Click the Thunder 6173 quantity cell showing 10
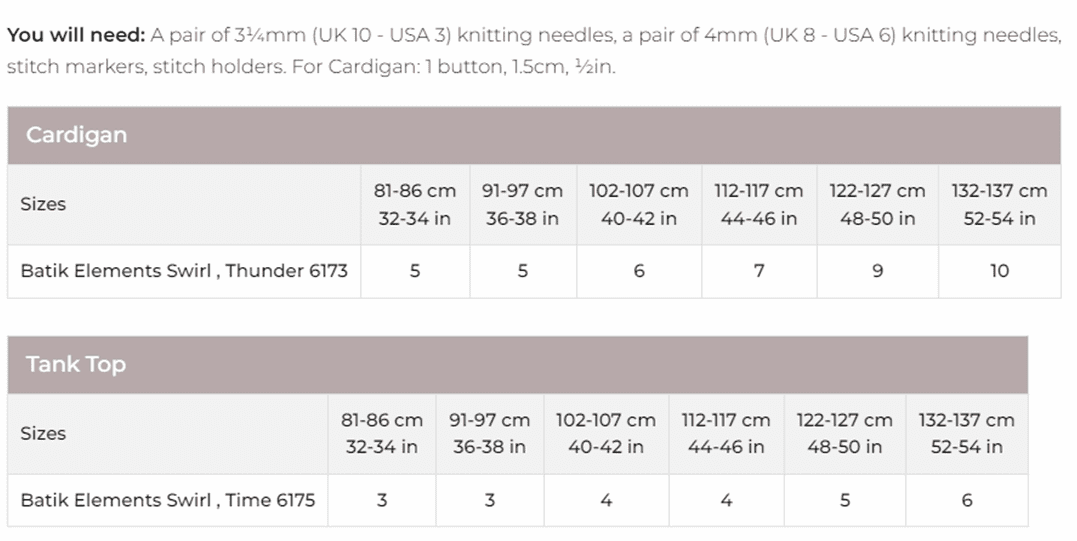This screenshot has width=1077, height=541. pos(999,271)
